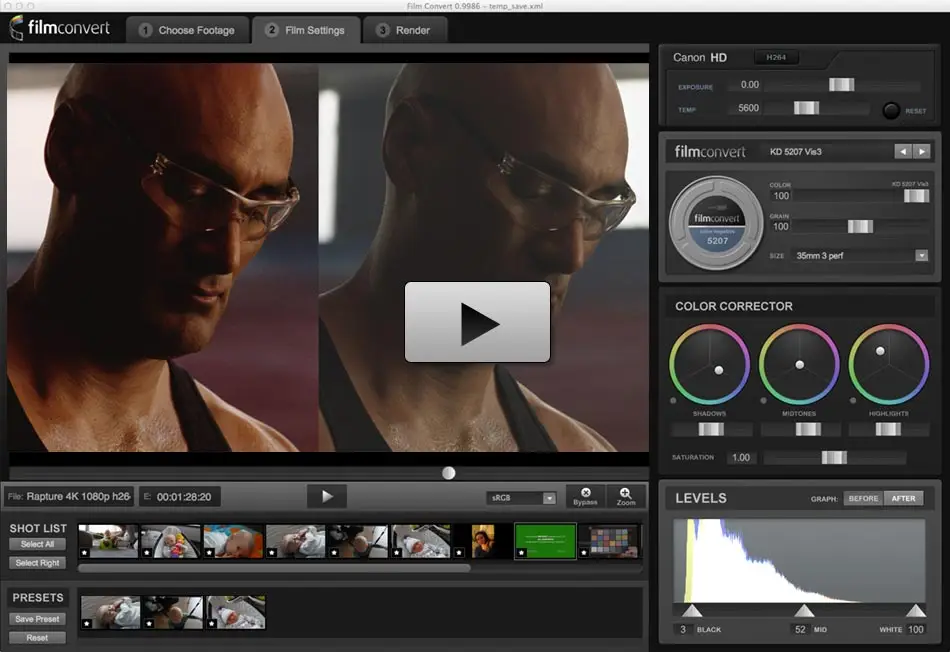The height and width of the screenshot is (652, 950).
Task: Click the Color amount slider handle
Action: coord(916,196)
